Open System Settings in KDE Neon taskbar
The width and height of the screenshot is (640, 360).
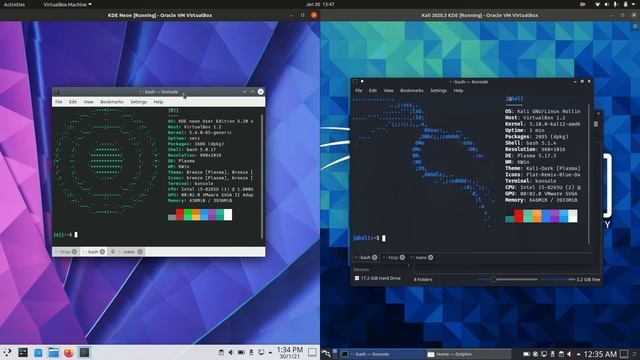(23, 352)
